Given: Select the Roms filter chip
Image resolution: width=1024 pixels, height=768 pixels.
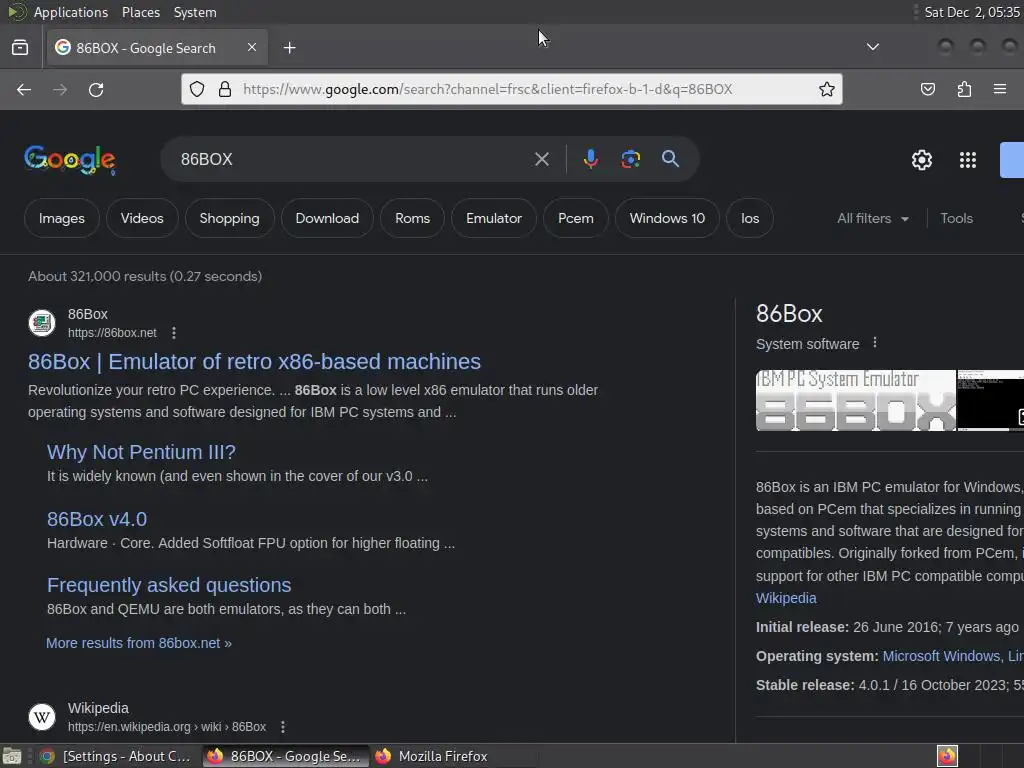Looking at the screenshot, I should click(x=412, y=218).
